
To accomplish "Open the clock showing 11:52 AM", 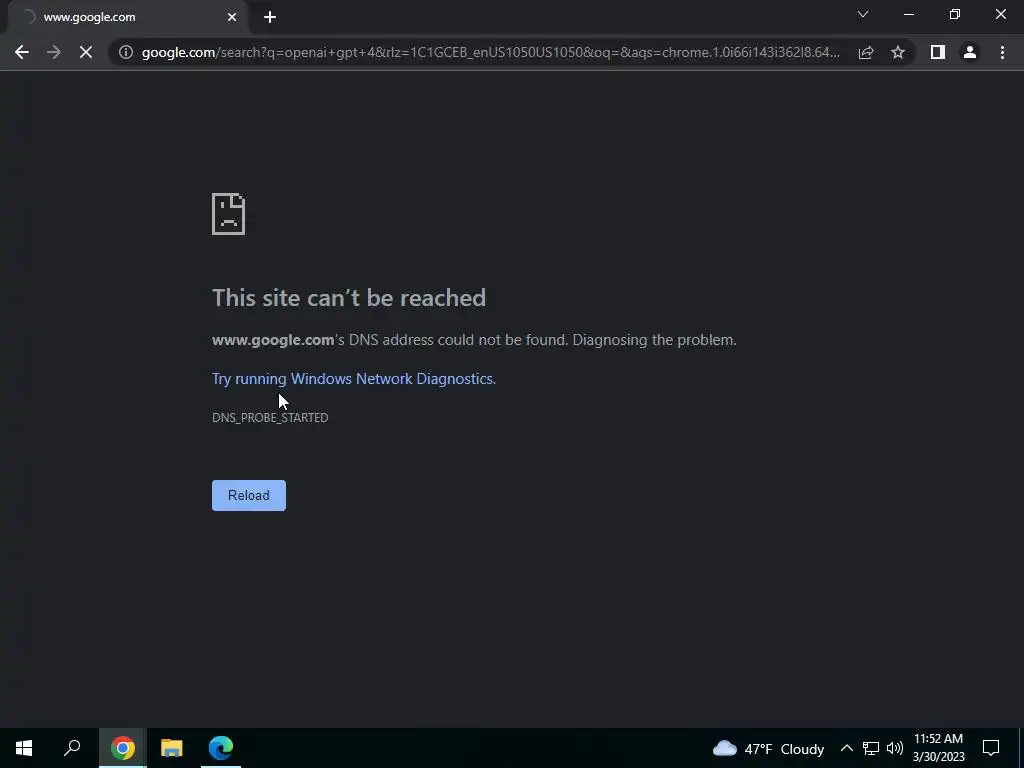I will coord(938,748).
